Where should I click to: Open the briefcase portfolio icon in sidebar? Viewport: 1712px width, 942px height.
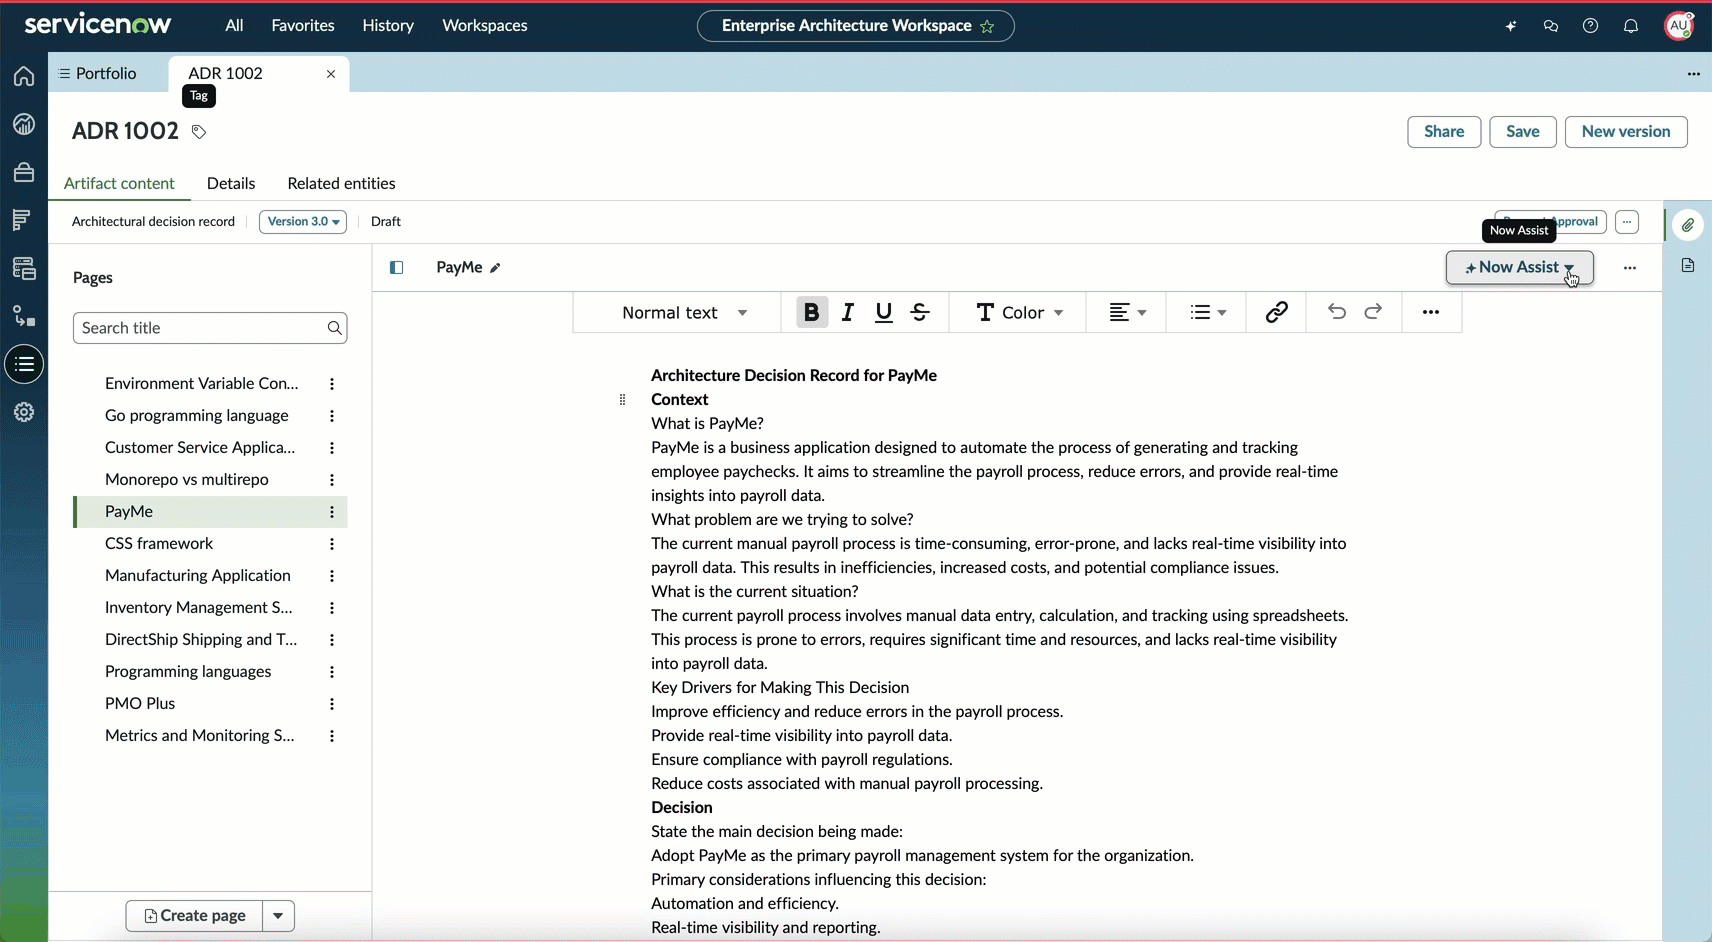(24, 172)
